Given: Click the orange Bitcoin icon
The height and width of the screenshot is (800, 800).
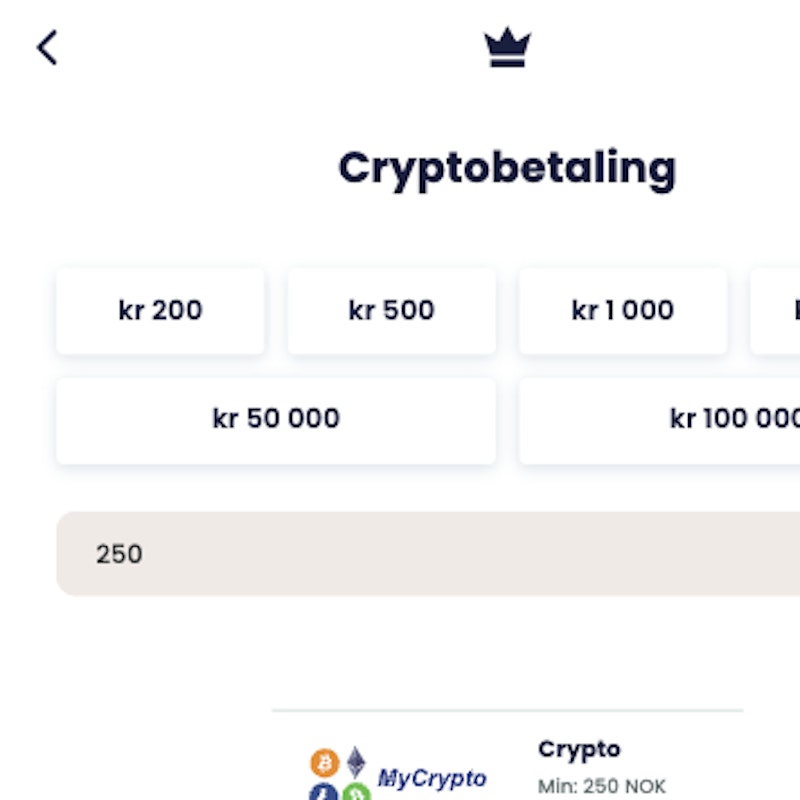Looking at the screenshot, I should [x=325, y=763].
